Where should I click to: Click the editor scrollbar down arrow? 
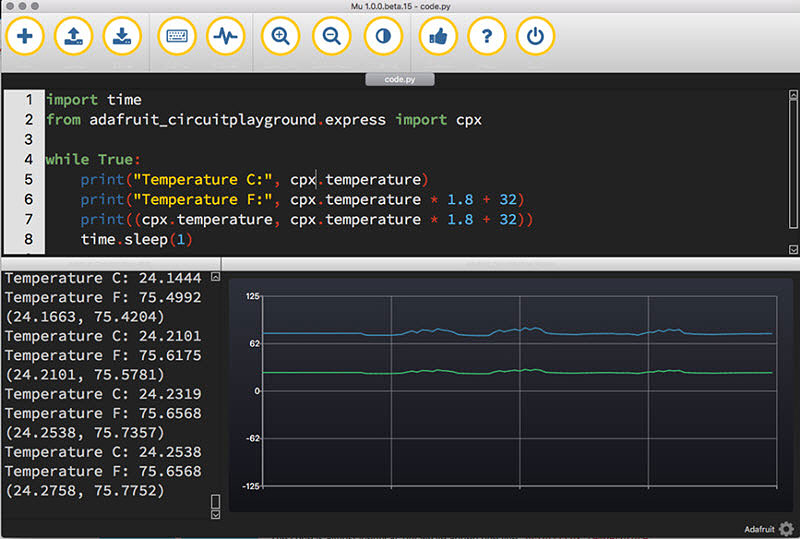[x=793, y=249]
